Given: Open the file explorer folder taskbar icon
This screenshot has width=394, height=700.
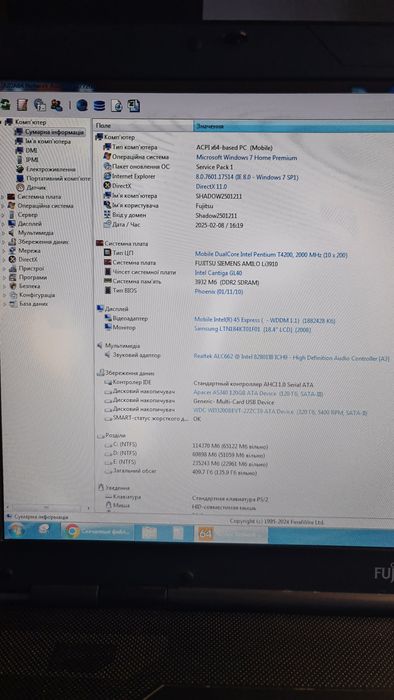Looking at the screenshot, I should tap(149, 532).
